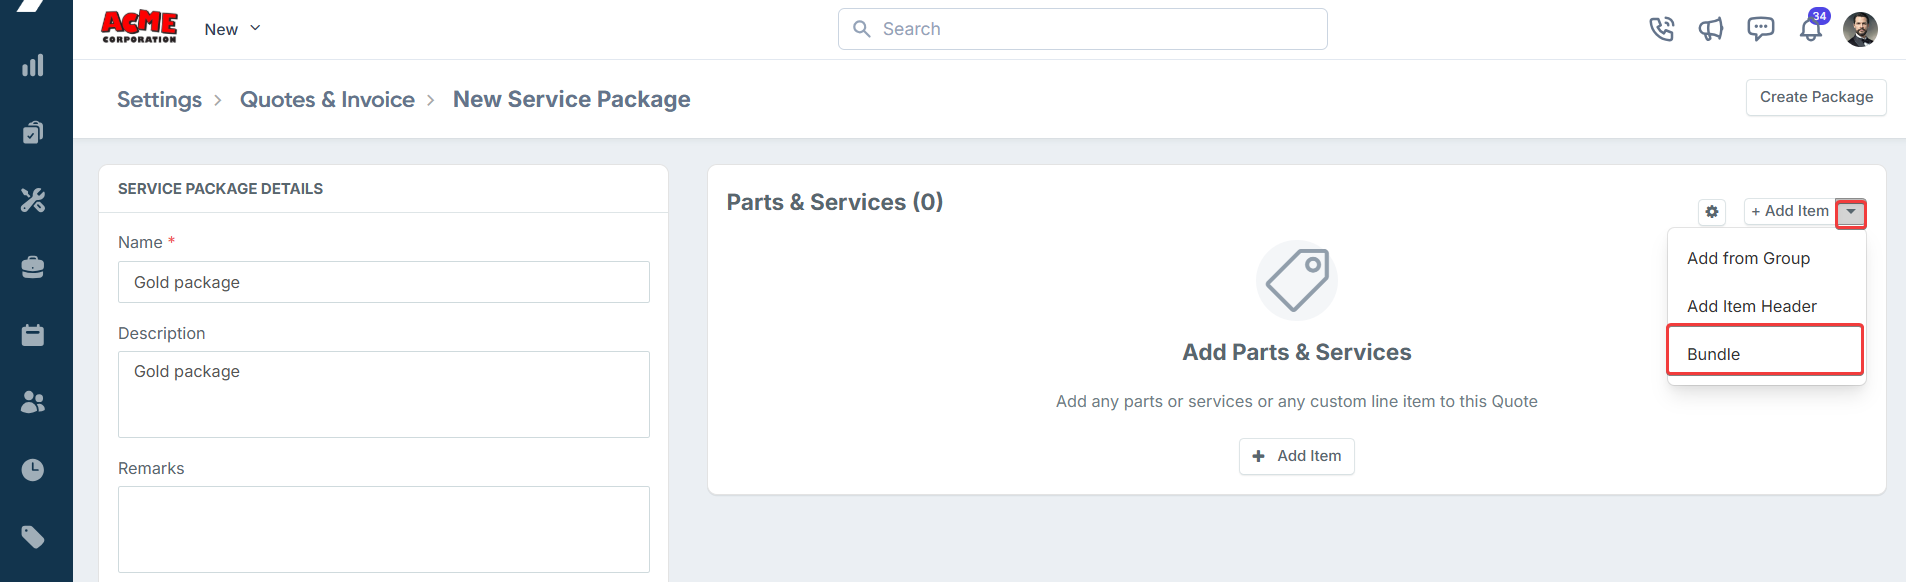Expand the New dropdown in header
Viewport: 1906px width, 582px height.
pos(233,29)
